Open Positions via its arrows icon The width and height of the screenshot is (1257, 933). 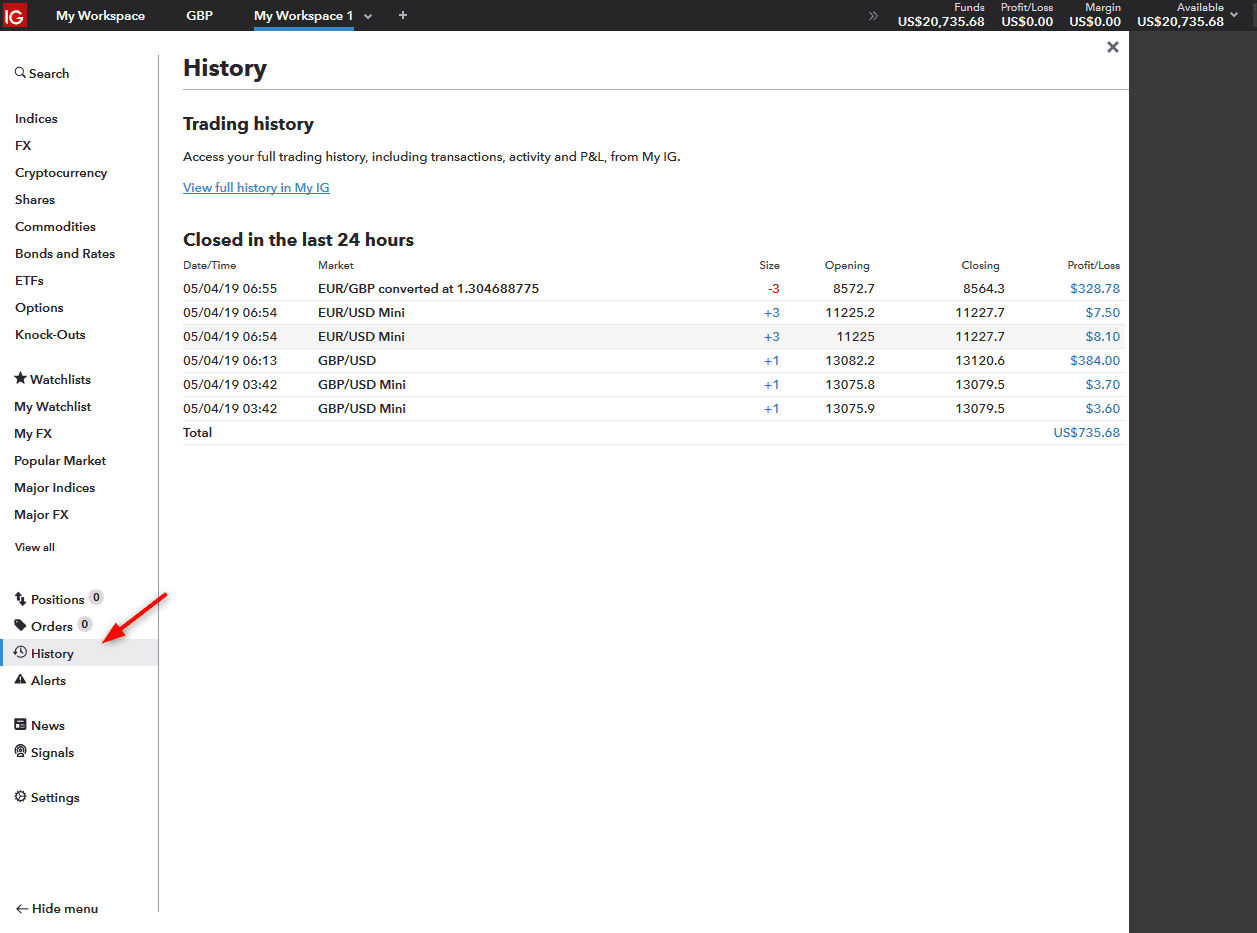[20, 599]
